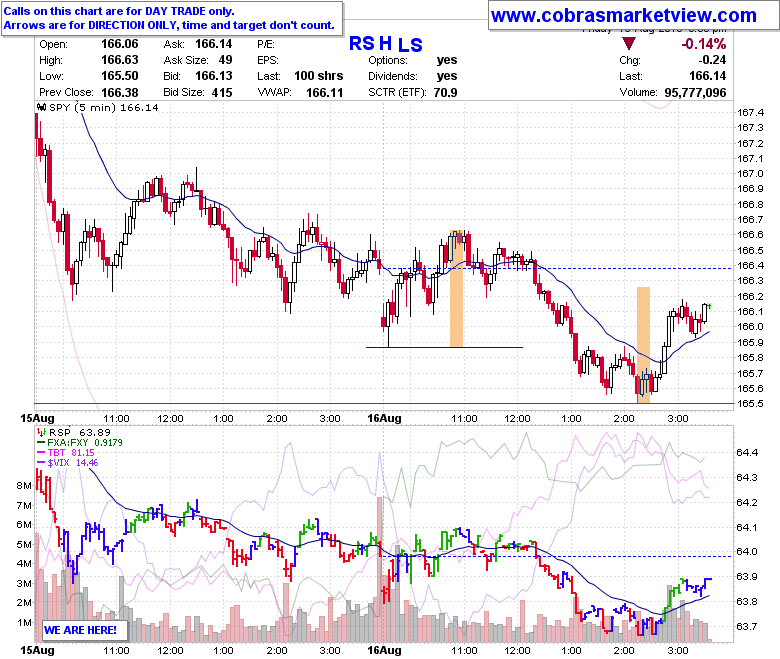
Task: Select the Prev Close value 166.38
Action: 120,93
